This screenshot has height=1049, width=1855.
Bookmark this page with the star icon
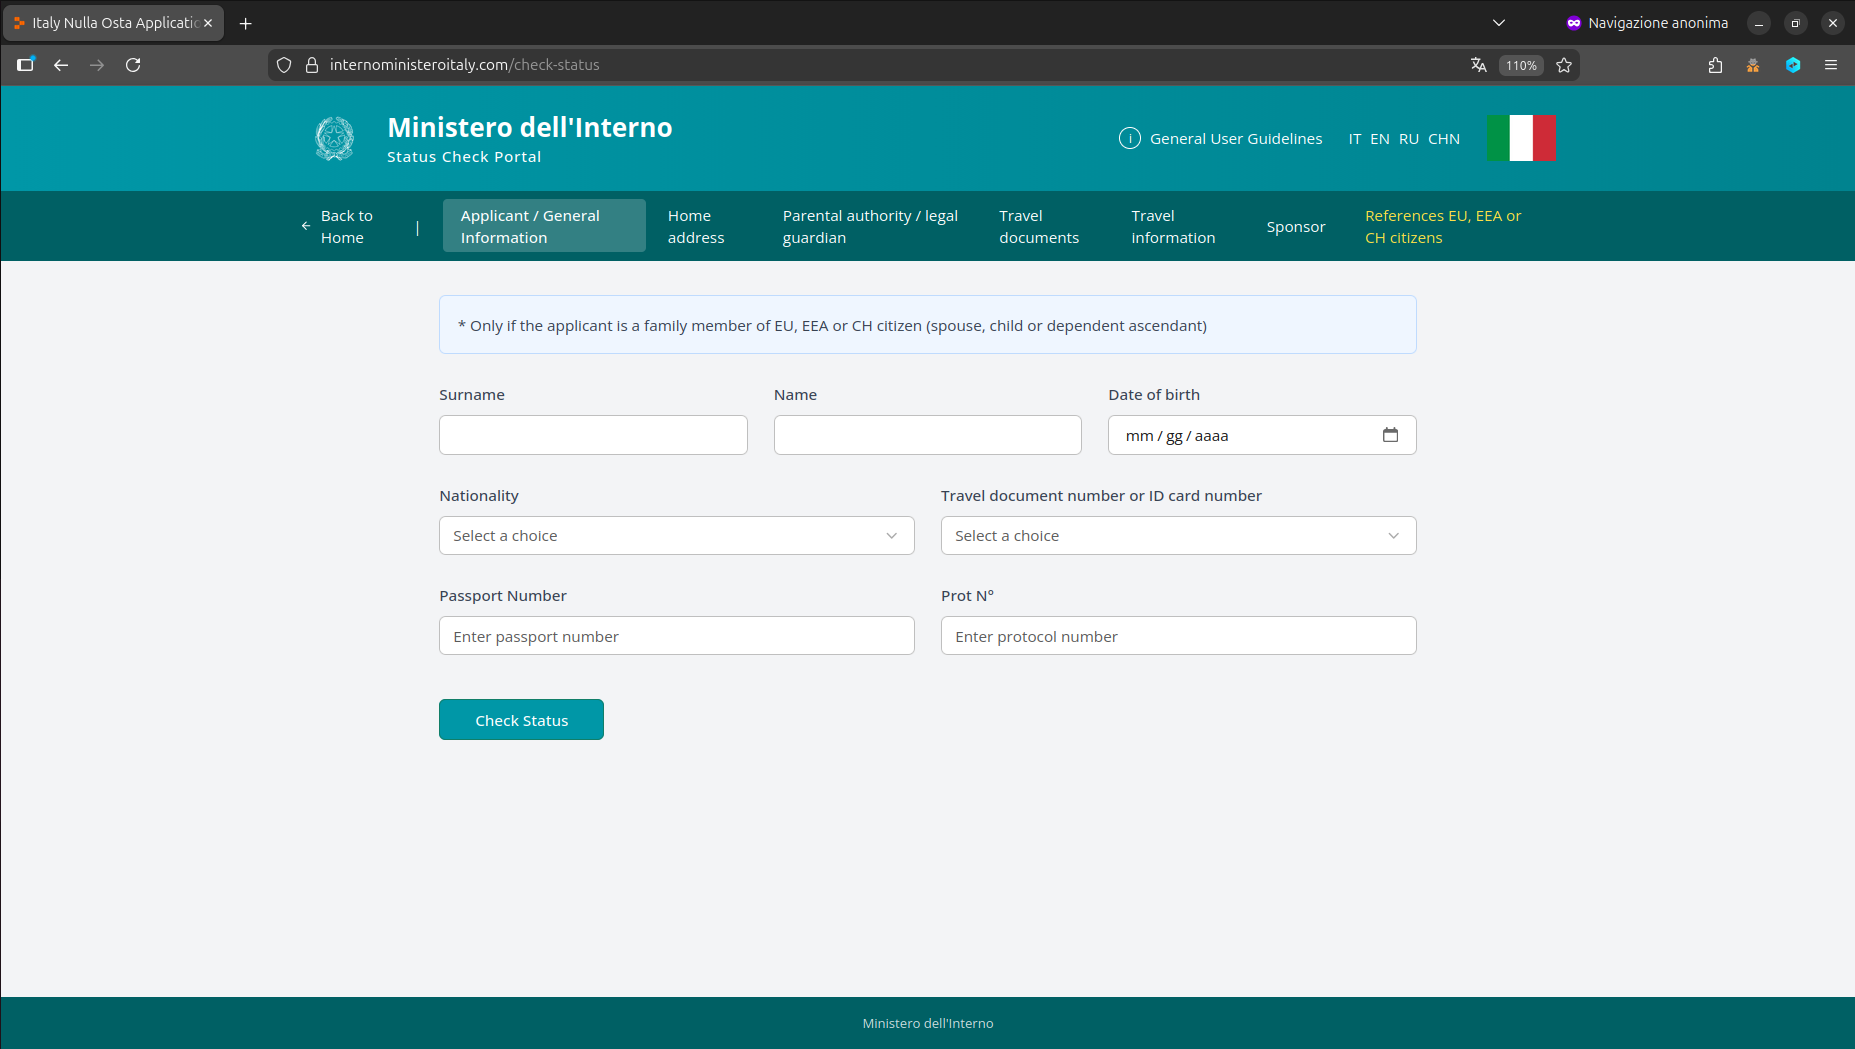[x=1564, y=65]
